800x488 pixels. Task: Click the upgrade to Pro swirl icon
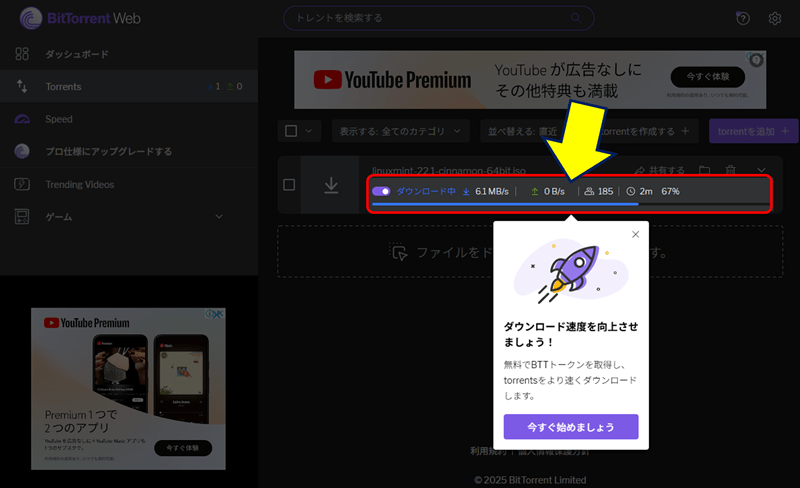[x=22, y=151]
